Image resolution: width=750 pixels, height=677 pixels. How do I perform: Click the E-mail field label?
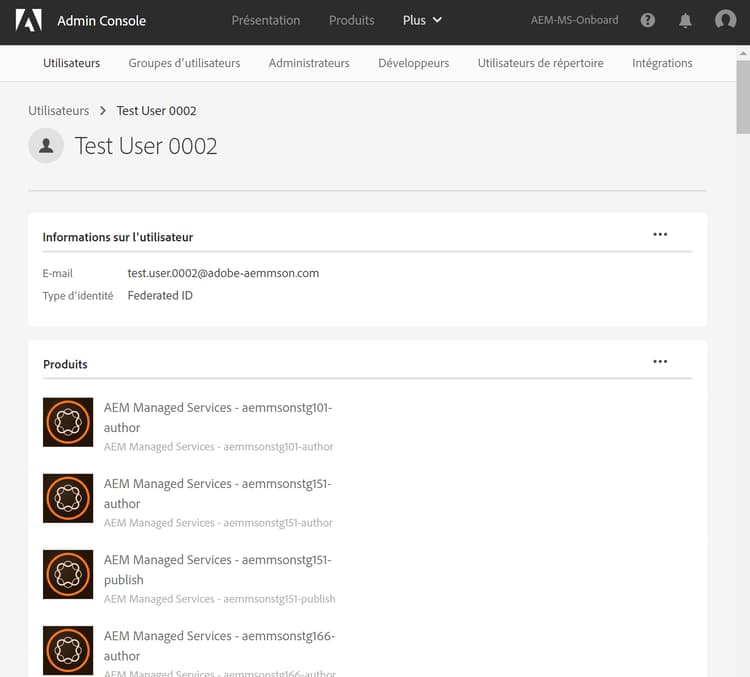click(x=57, y=273)
